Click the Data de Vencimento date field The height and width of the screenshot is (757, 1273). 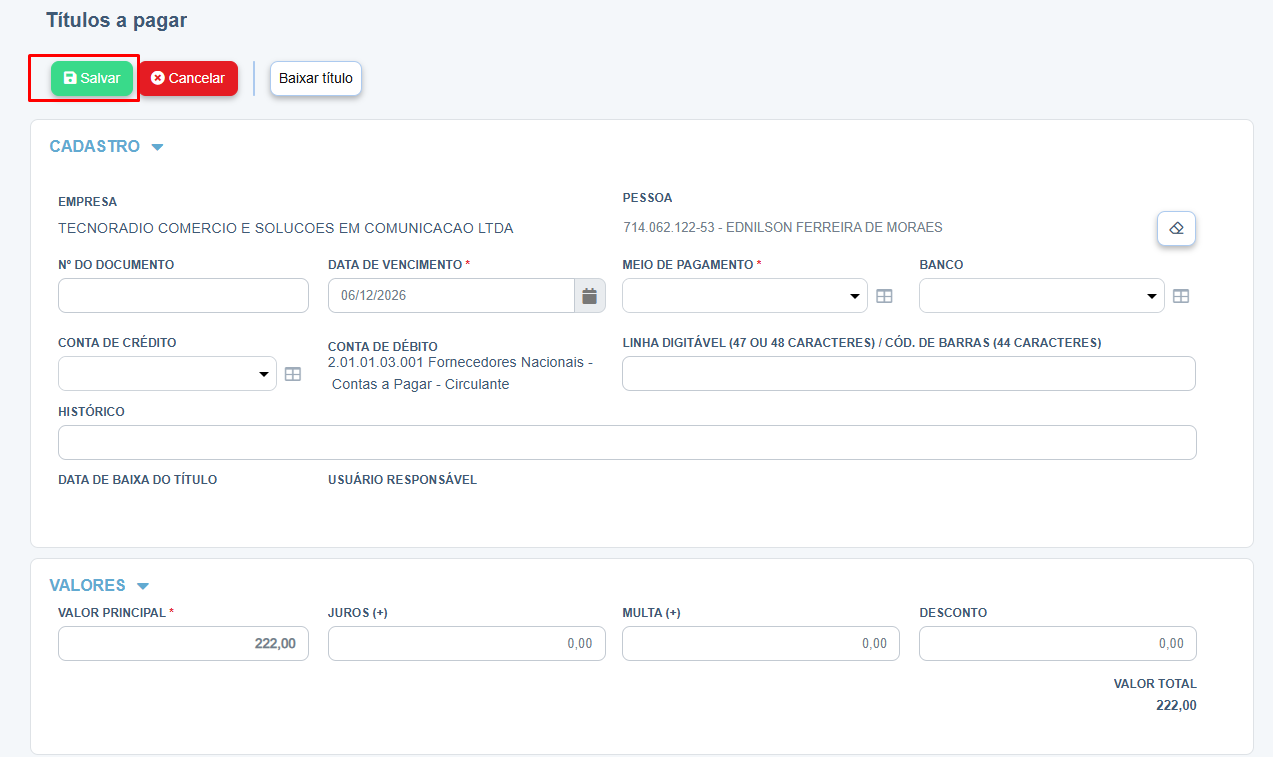pos(451,296)
